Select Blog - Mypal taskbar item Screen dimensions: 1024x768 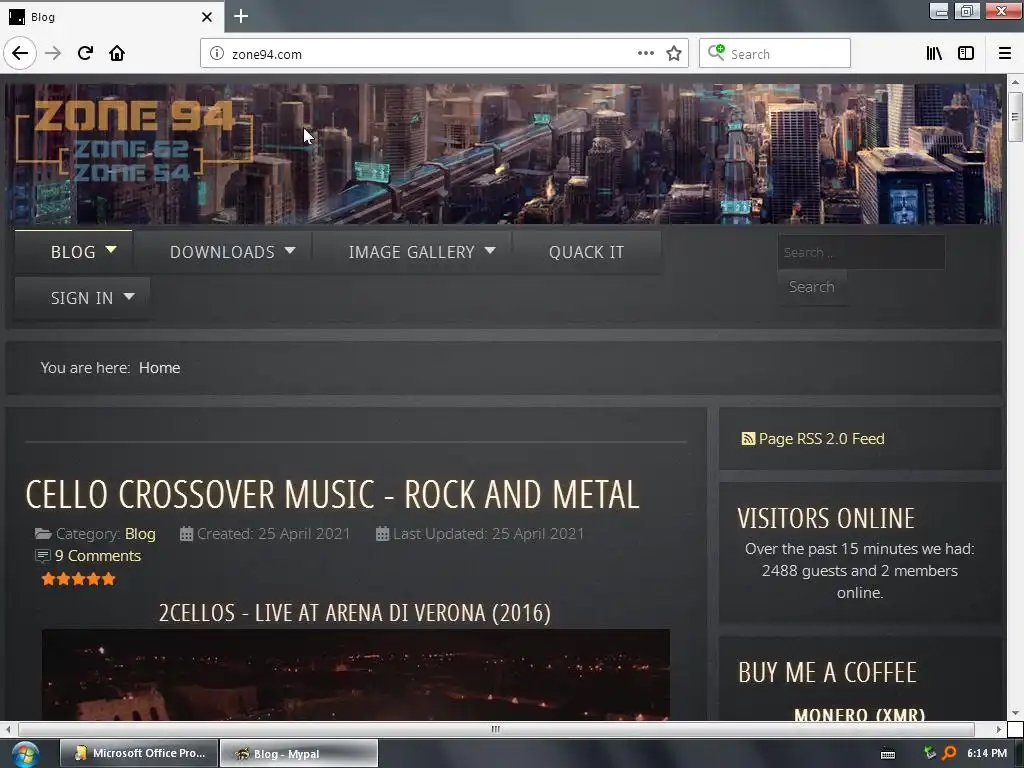tap(298, 753)
